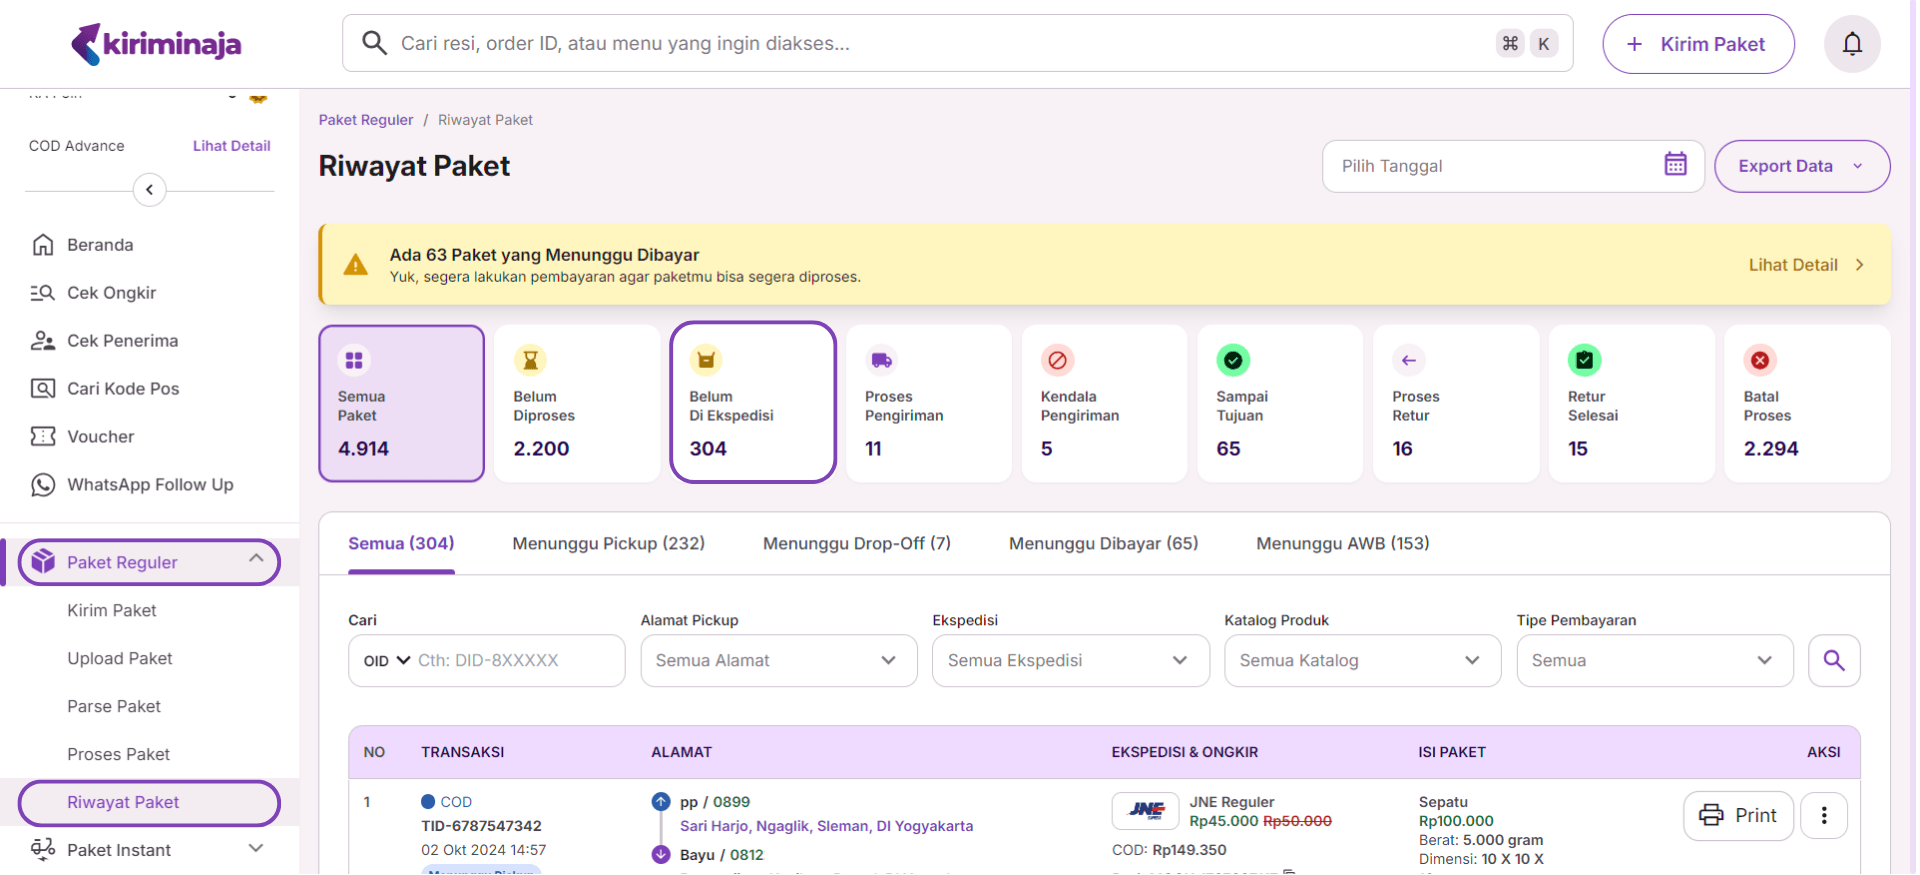The height and width of the screenshot is (875, 1920).
Task: Open the Semua Ekspedisi dropdown
Action: tap(1070, 660)
